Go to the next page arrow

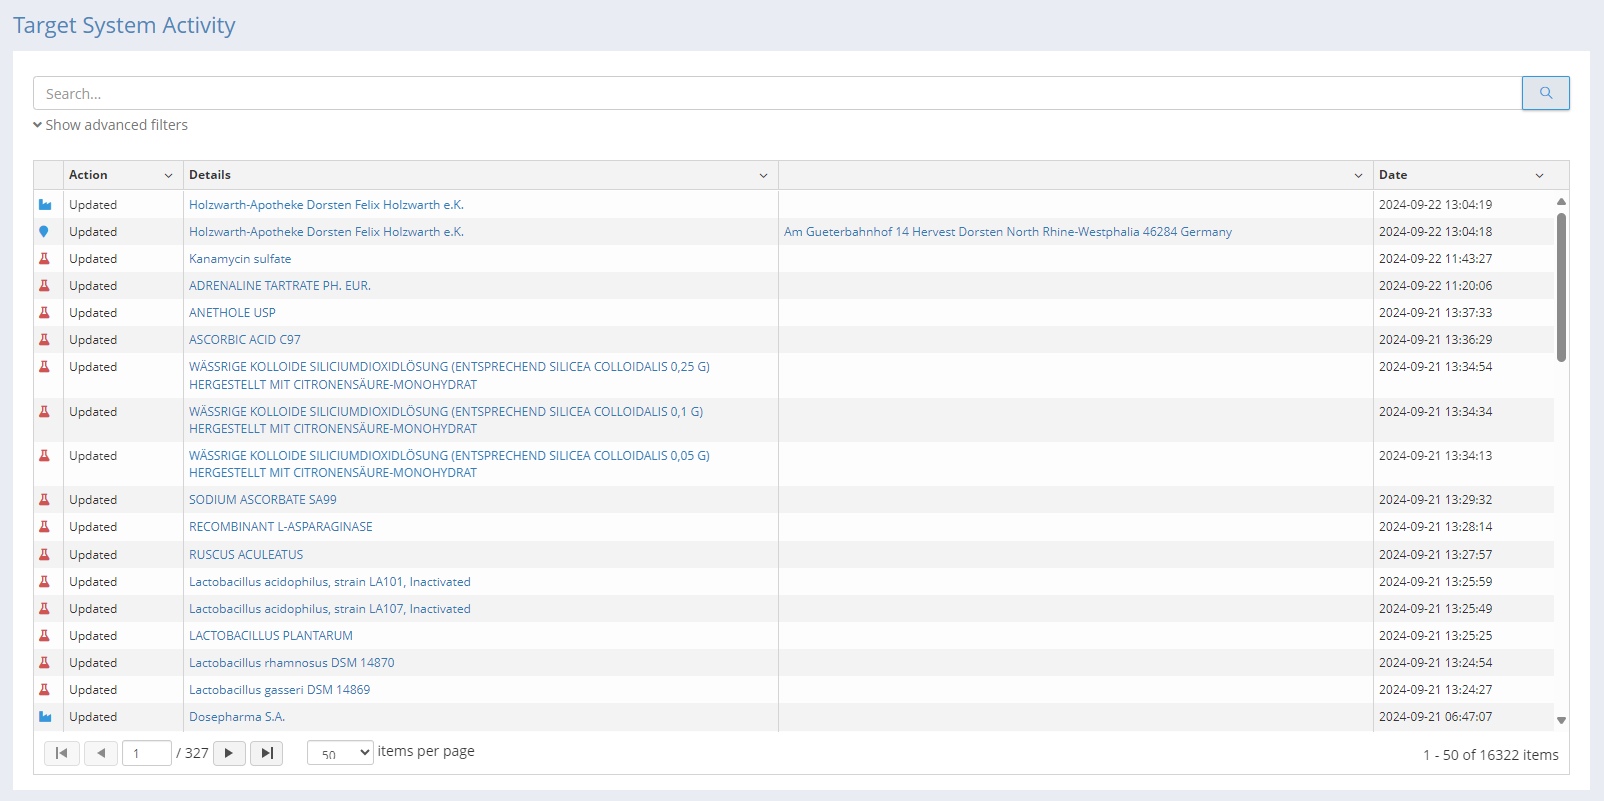(229, 753)
